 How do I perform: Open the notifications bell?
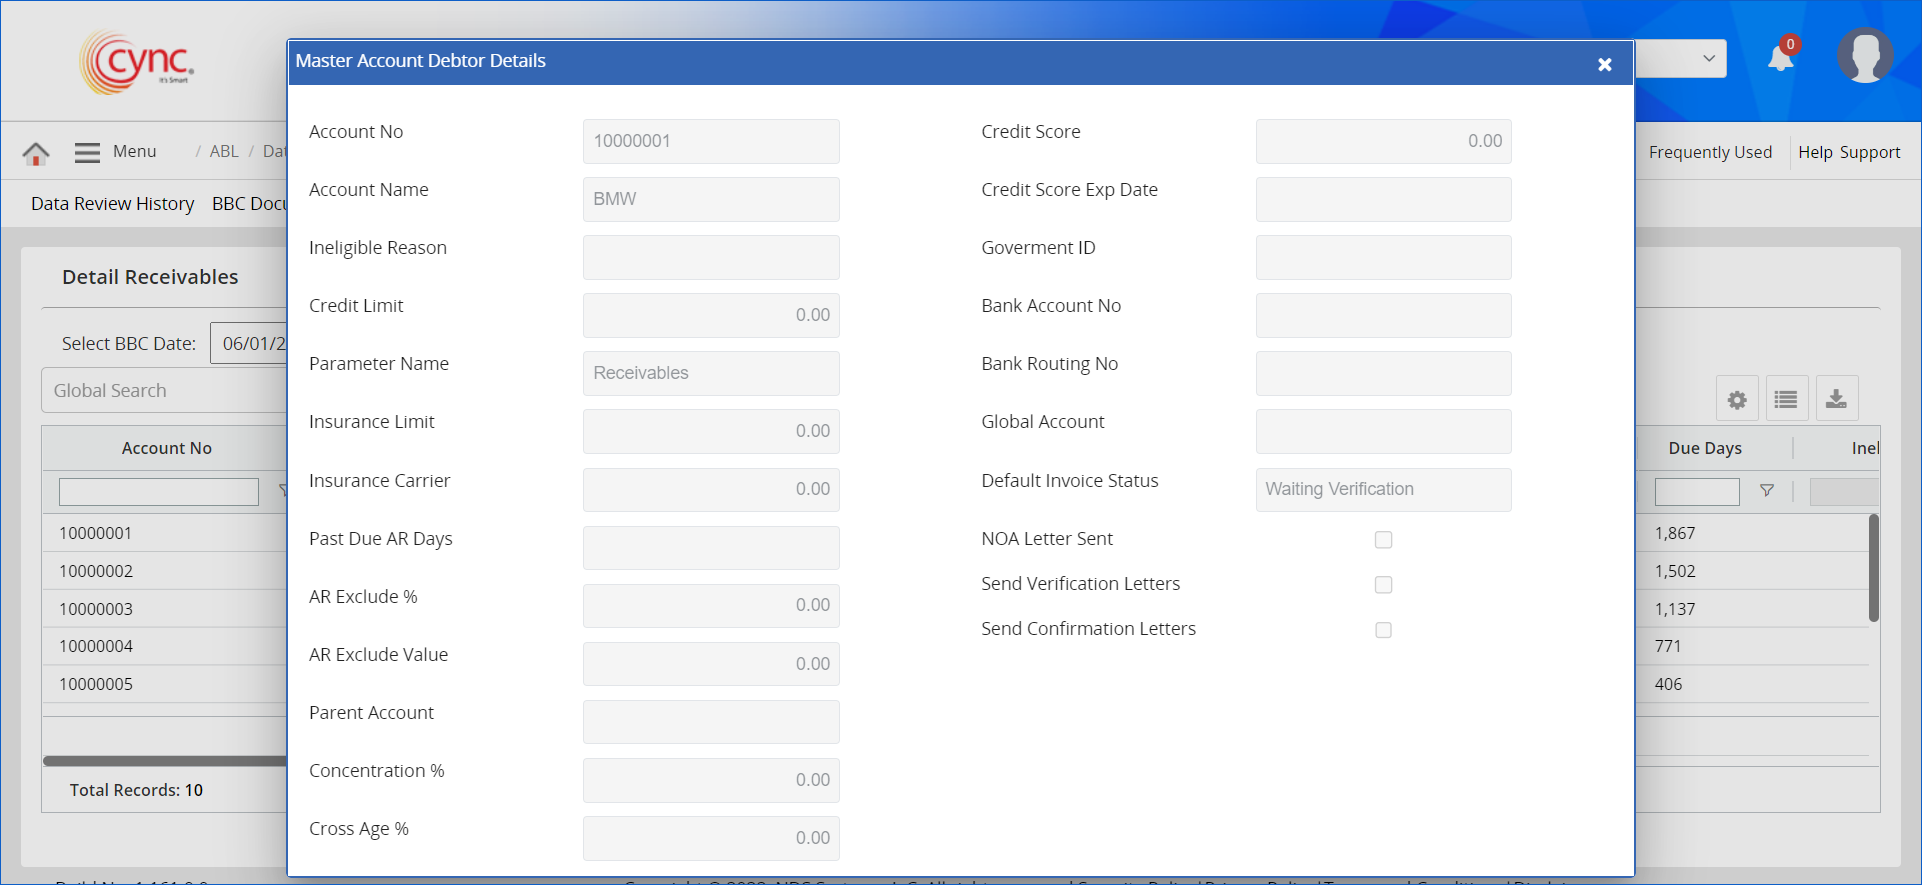coord(1780,58)
